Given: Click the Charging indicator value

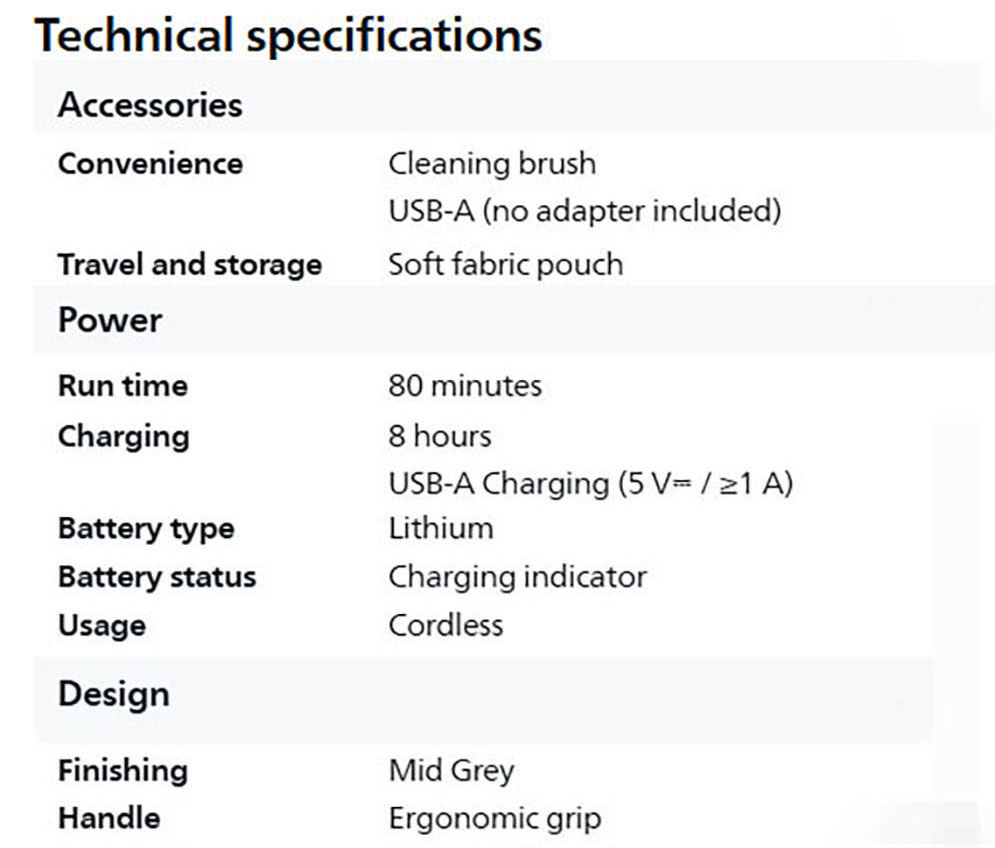Looking at the screenshot, I should click(517, 577).
